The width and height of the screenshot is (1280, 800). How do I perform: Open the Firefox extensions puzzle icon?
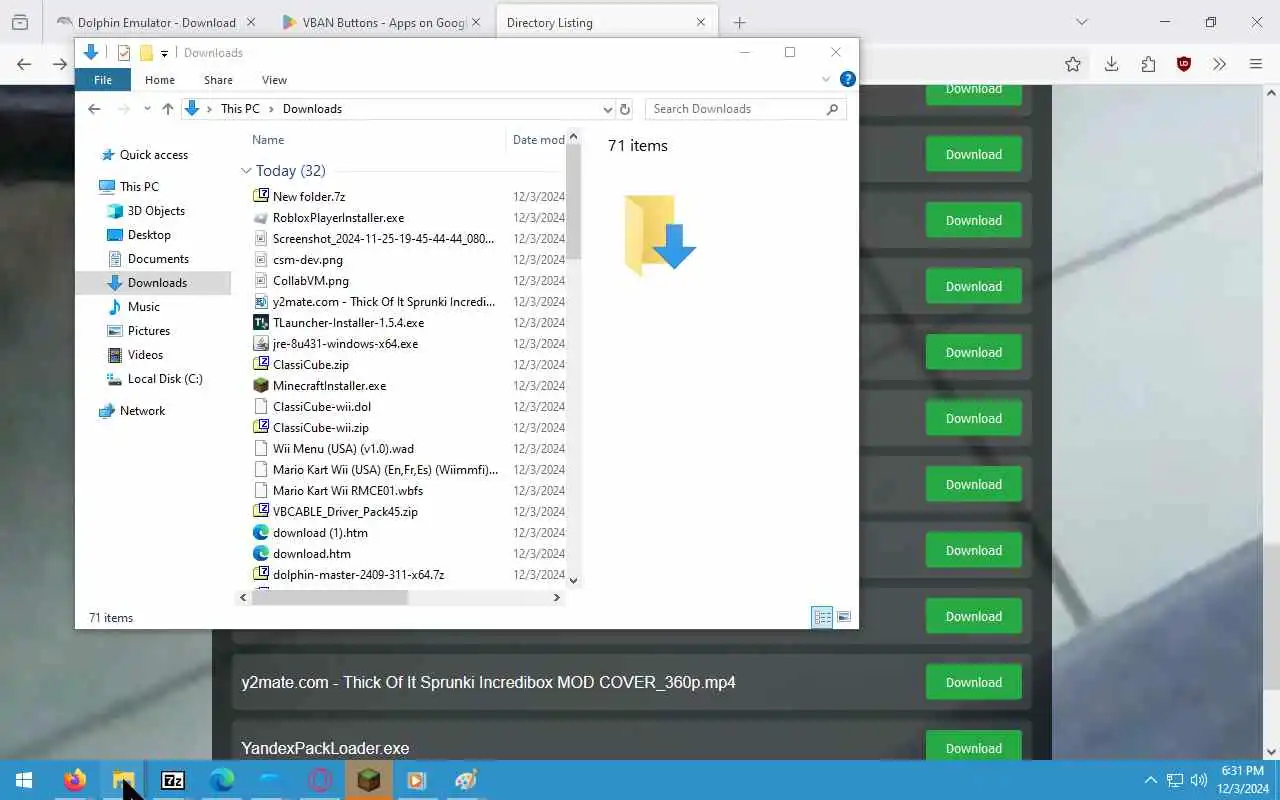1148,64
